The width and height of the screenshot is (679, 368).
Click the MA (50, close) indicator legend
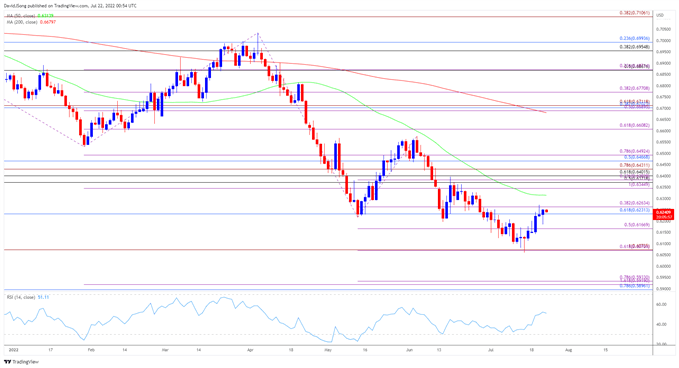point(30,16)
